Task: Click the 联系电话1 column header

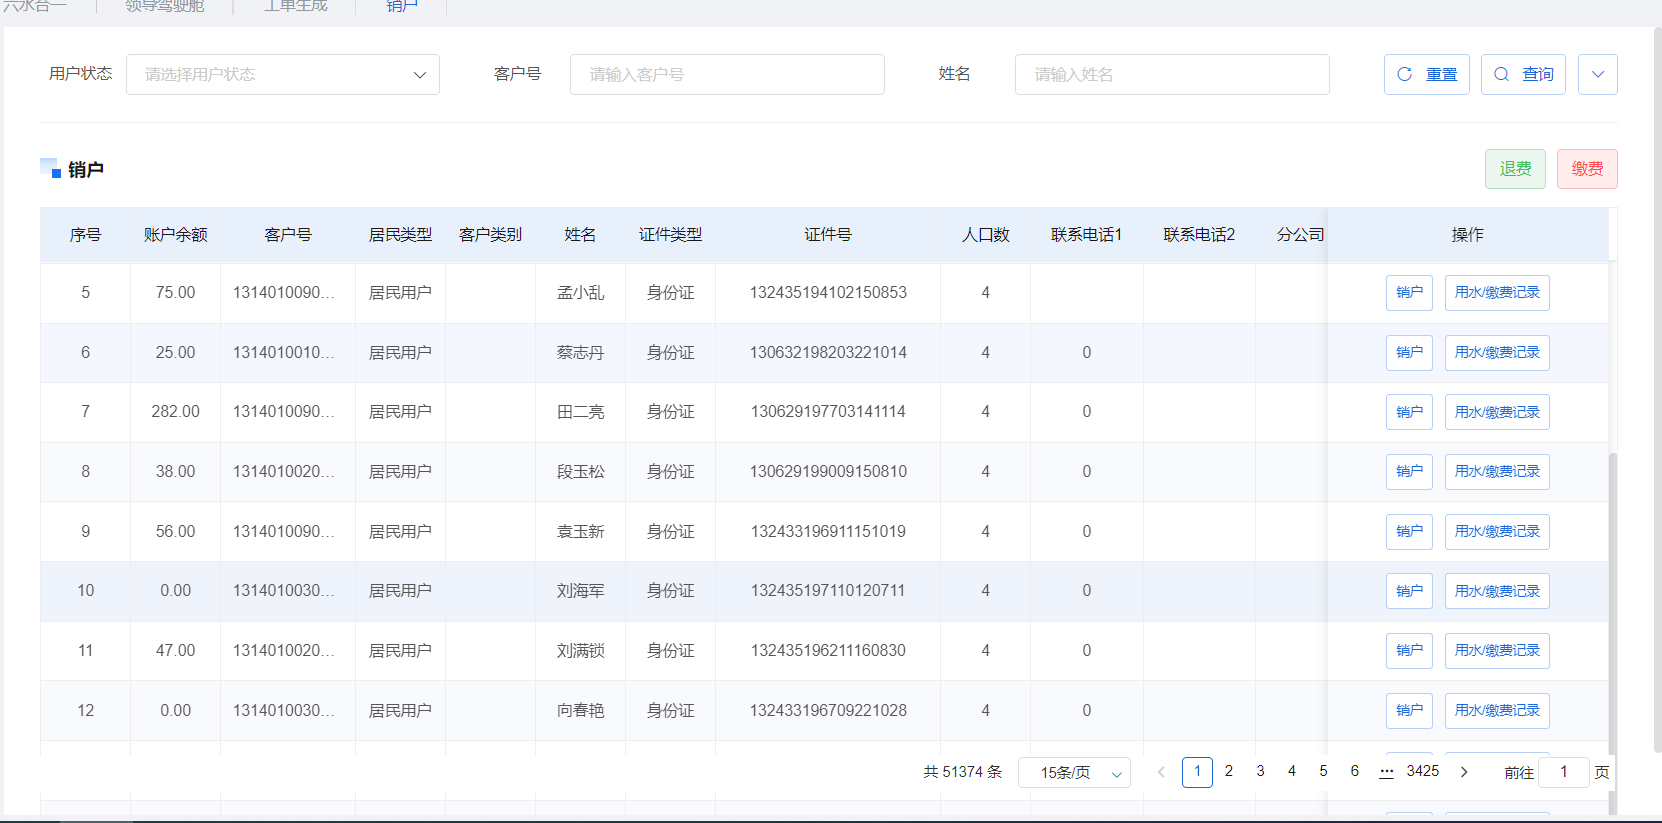Action: [x=1086, y=235]
